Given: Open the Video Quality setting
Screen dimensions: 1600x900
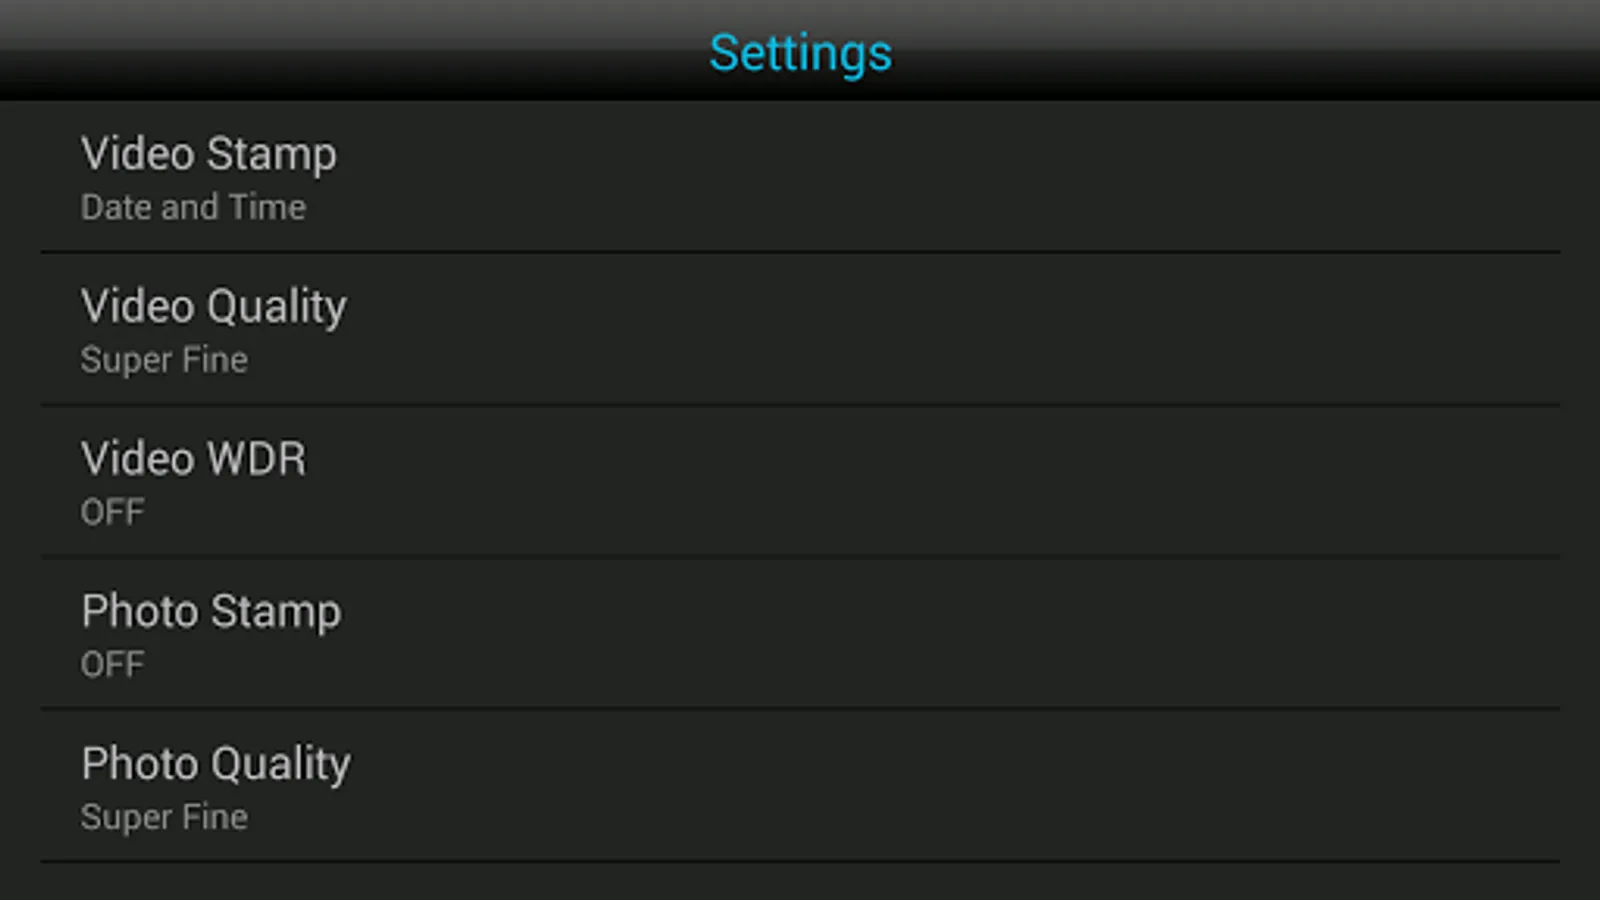Looking at the screenshot, I should coord(800,329).
